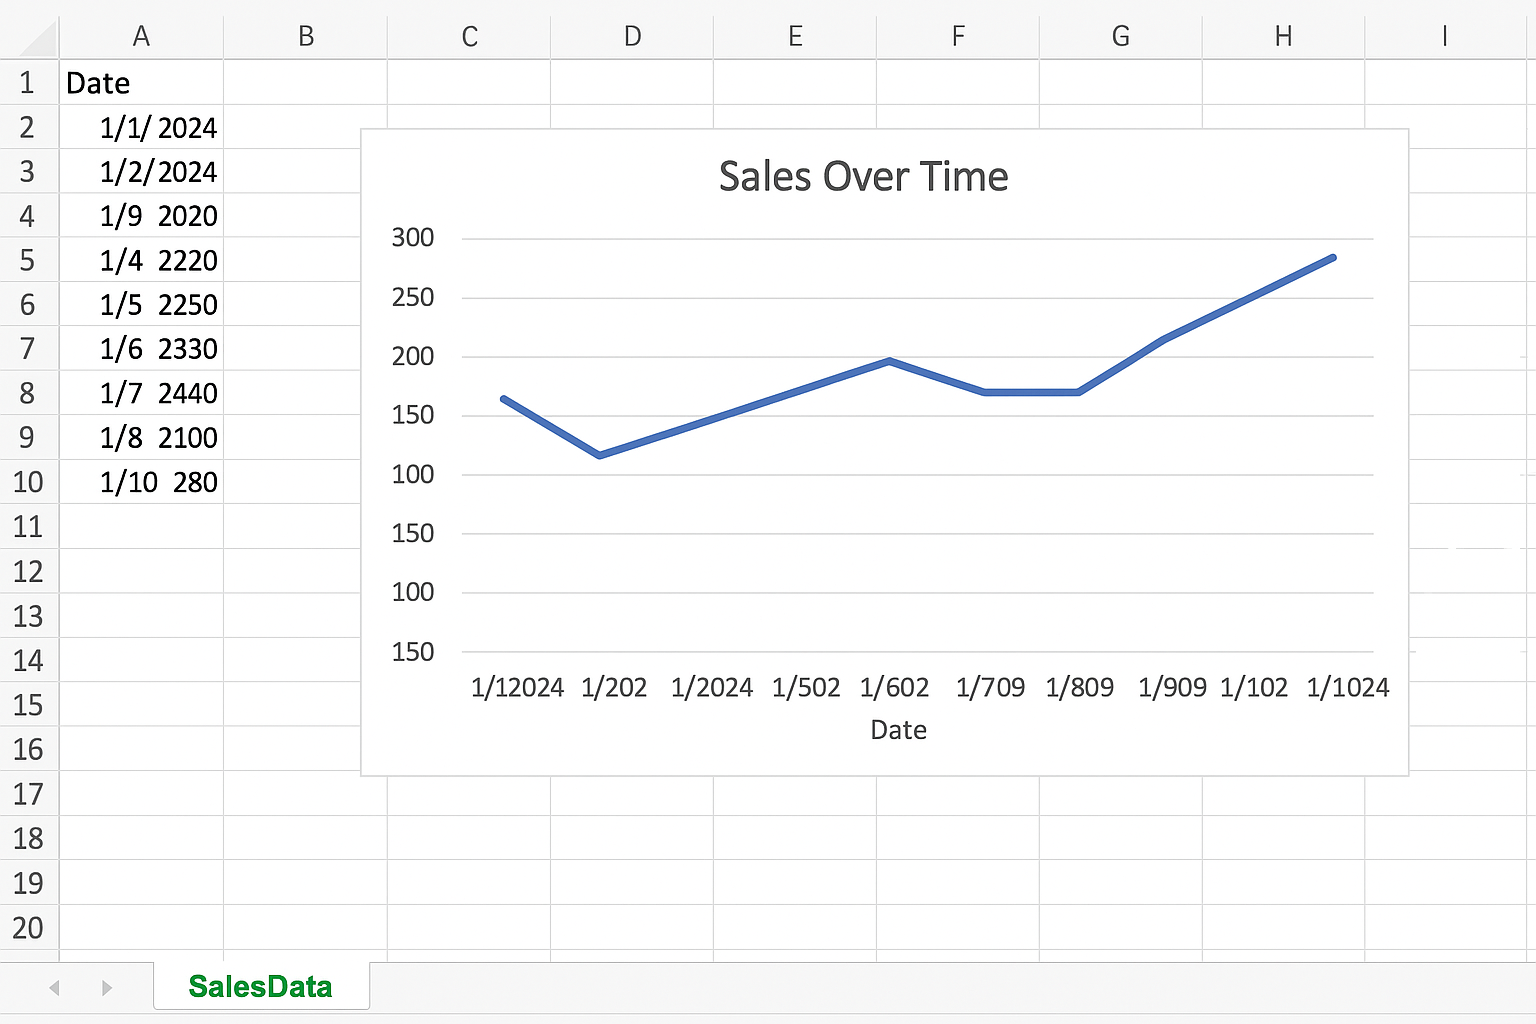Select row 15 header
Image resolution: width=1536 pixels, height=1024 pixels.
[x=28, y=704]
